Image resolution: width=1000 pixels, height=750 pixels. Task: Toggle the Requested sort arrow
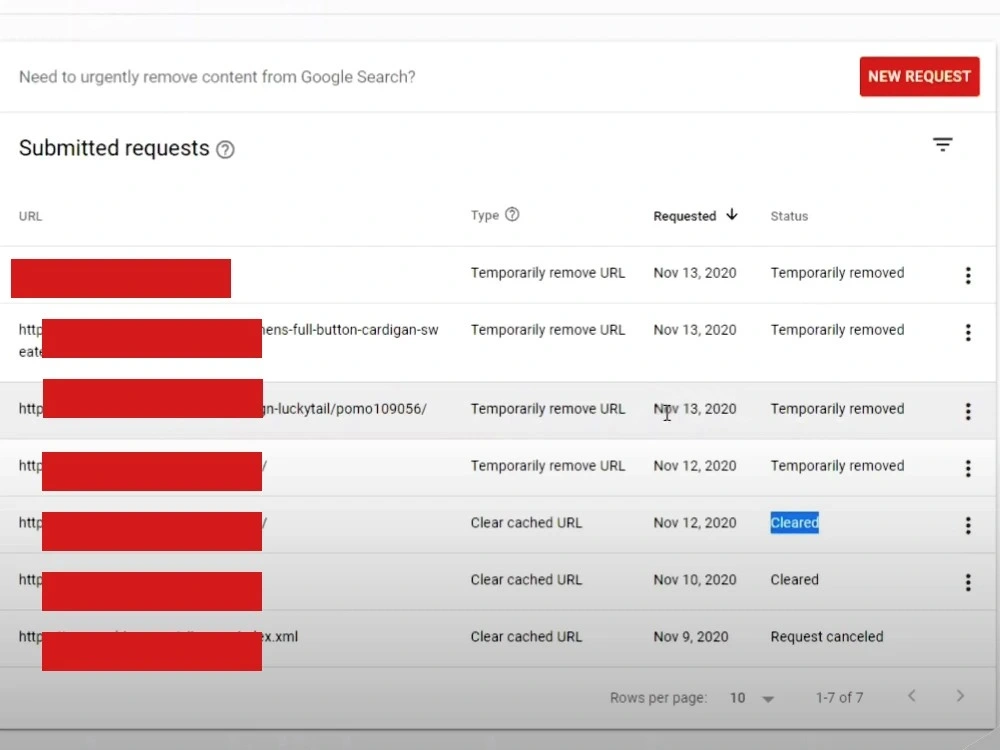(x=732, y=215)
